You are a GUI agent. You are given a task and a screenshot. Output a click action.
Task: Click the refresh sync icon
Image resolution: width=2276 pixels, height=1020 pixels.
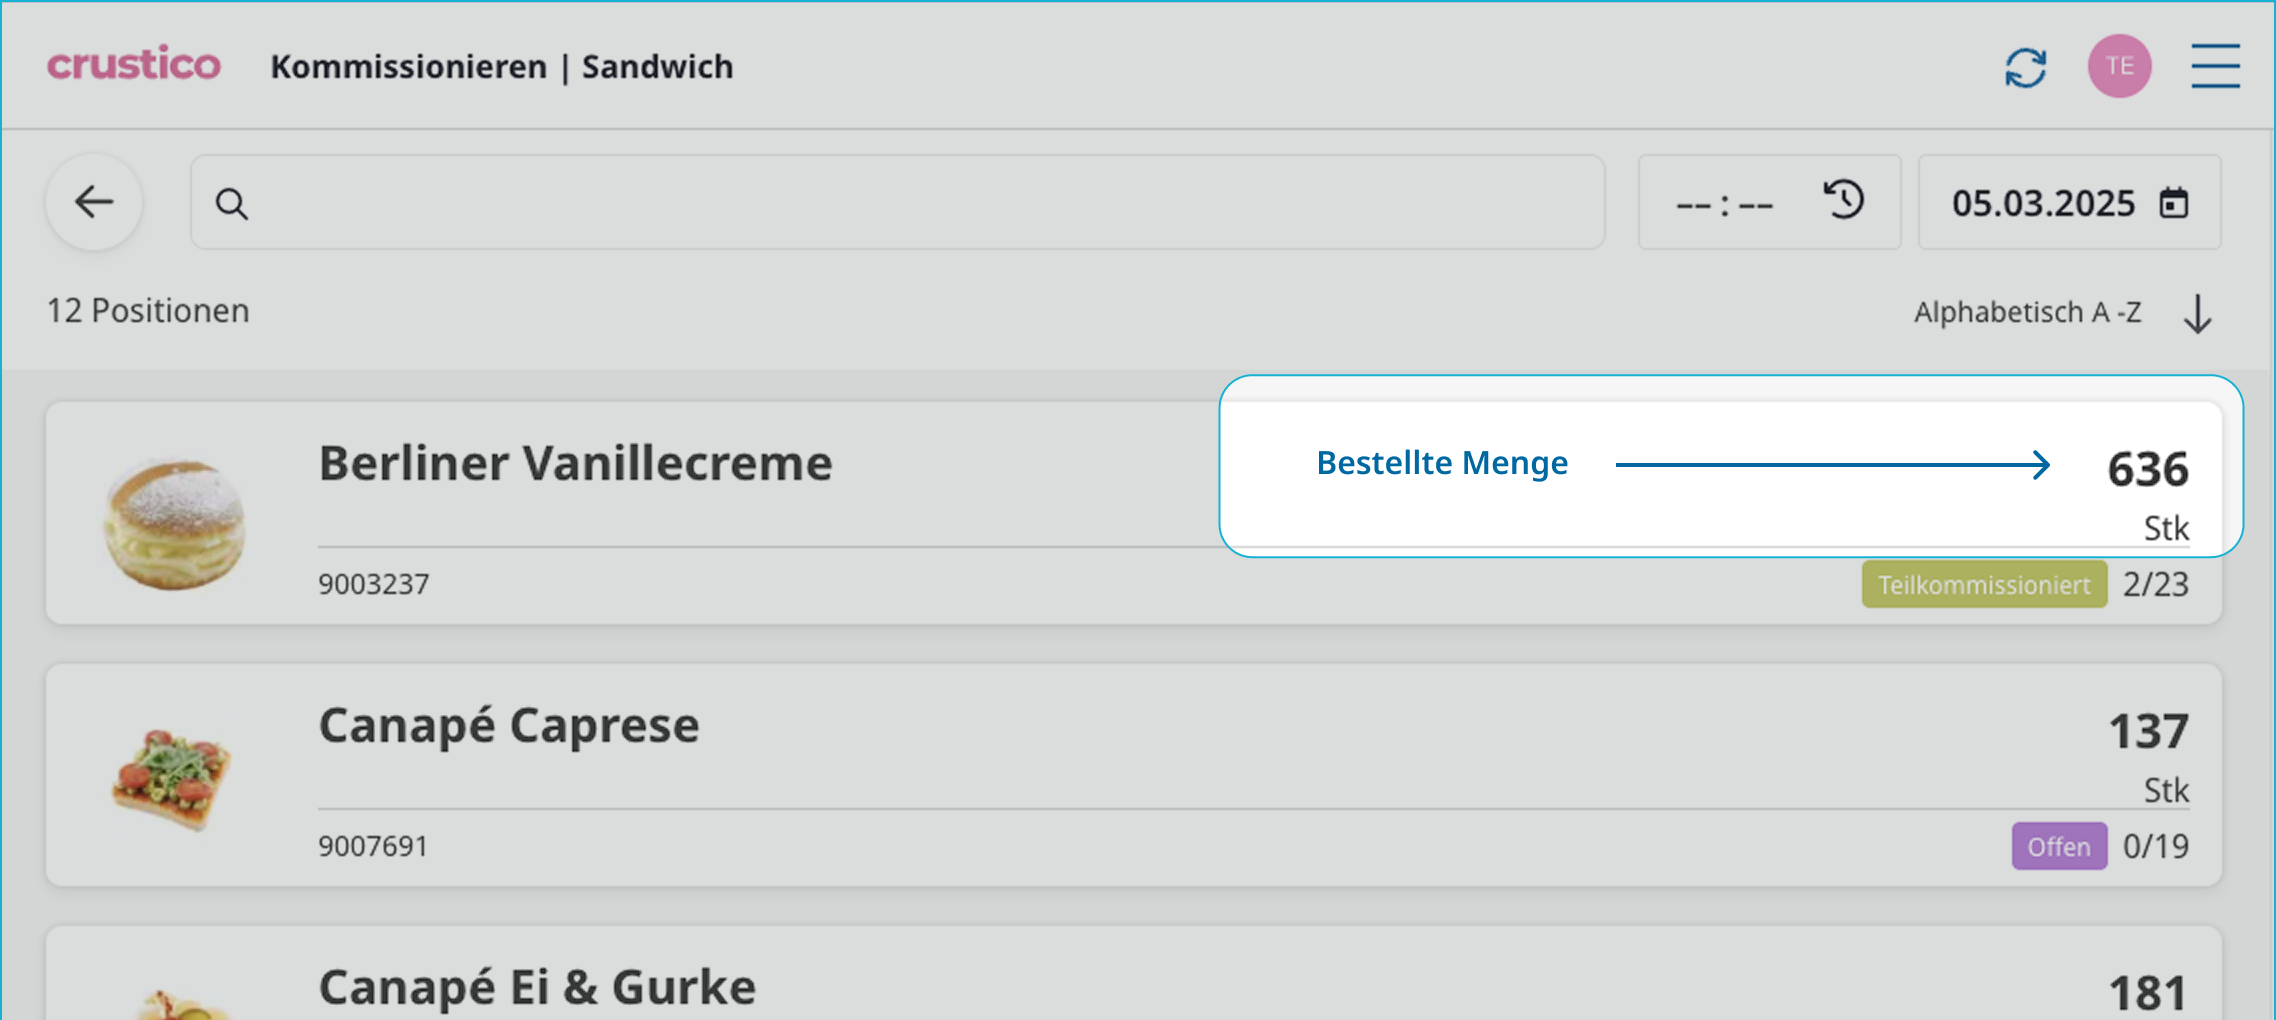point(2026,67)
